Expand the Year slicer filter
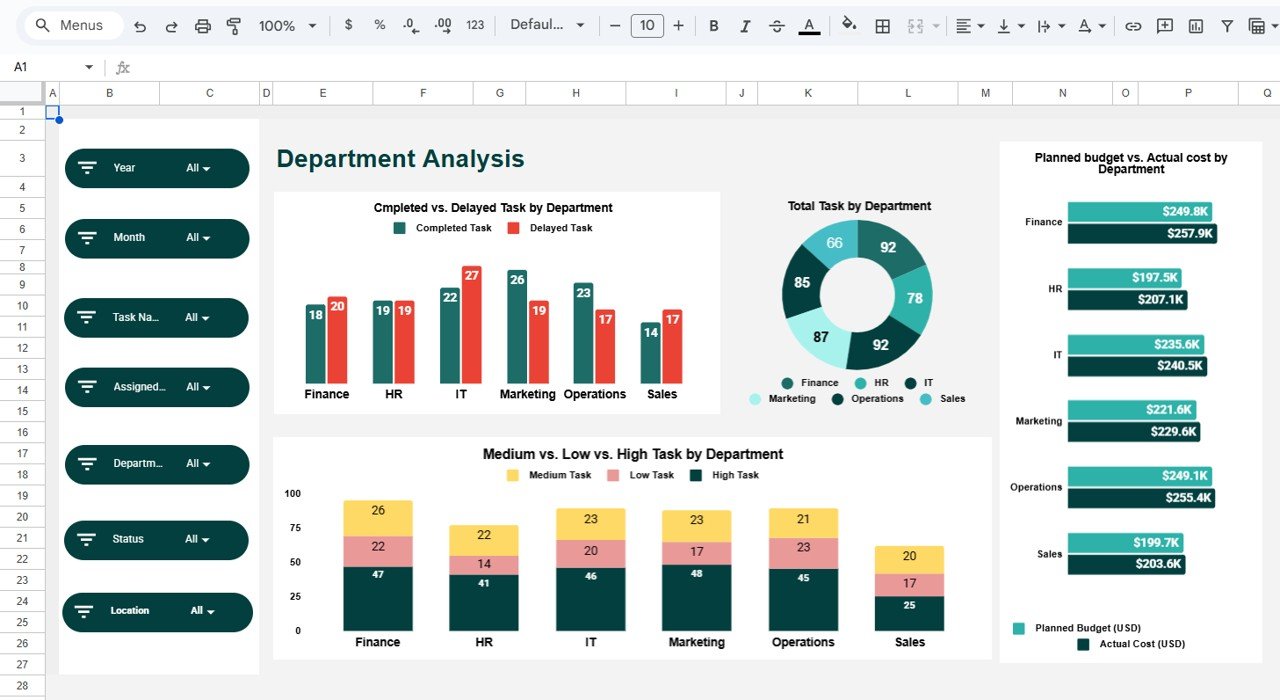 pyautogui.click(x=199, y=168)
